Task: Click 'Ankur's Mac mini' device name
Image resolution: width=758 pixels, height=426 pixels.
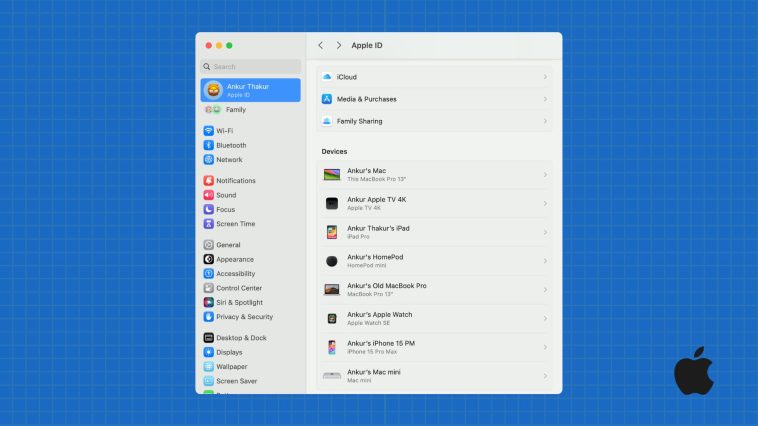Action: click(x=374, y=372)
